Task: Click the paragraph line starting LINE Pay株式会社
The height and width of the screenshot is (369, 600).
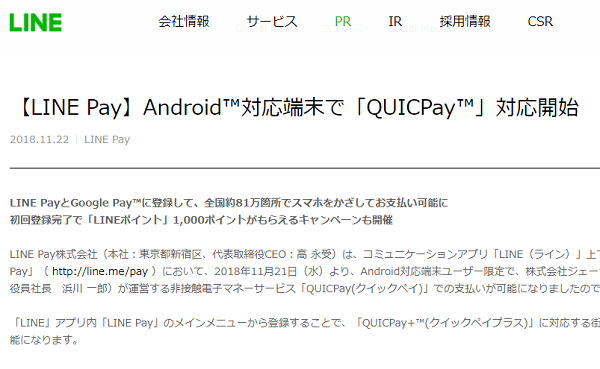Action: pos(305,254)
